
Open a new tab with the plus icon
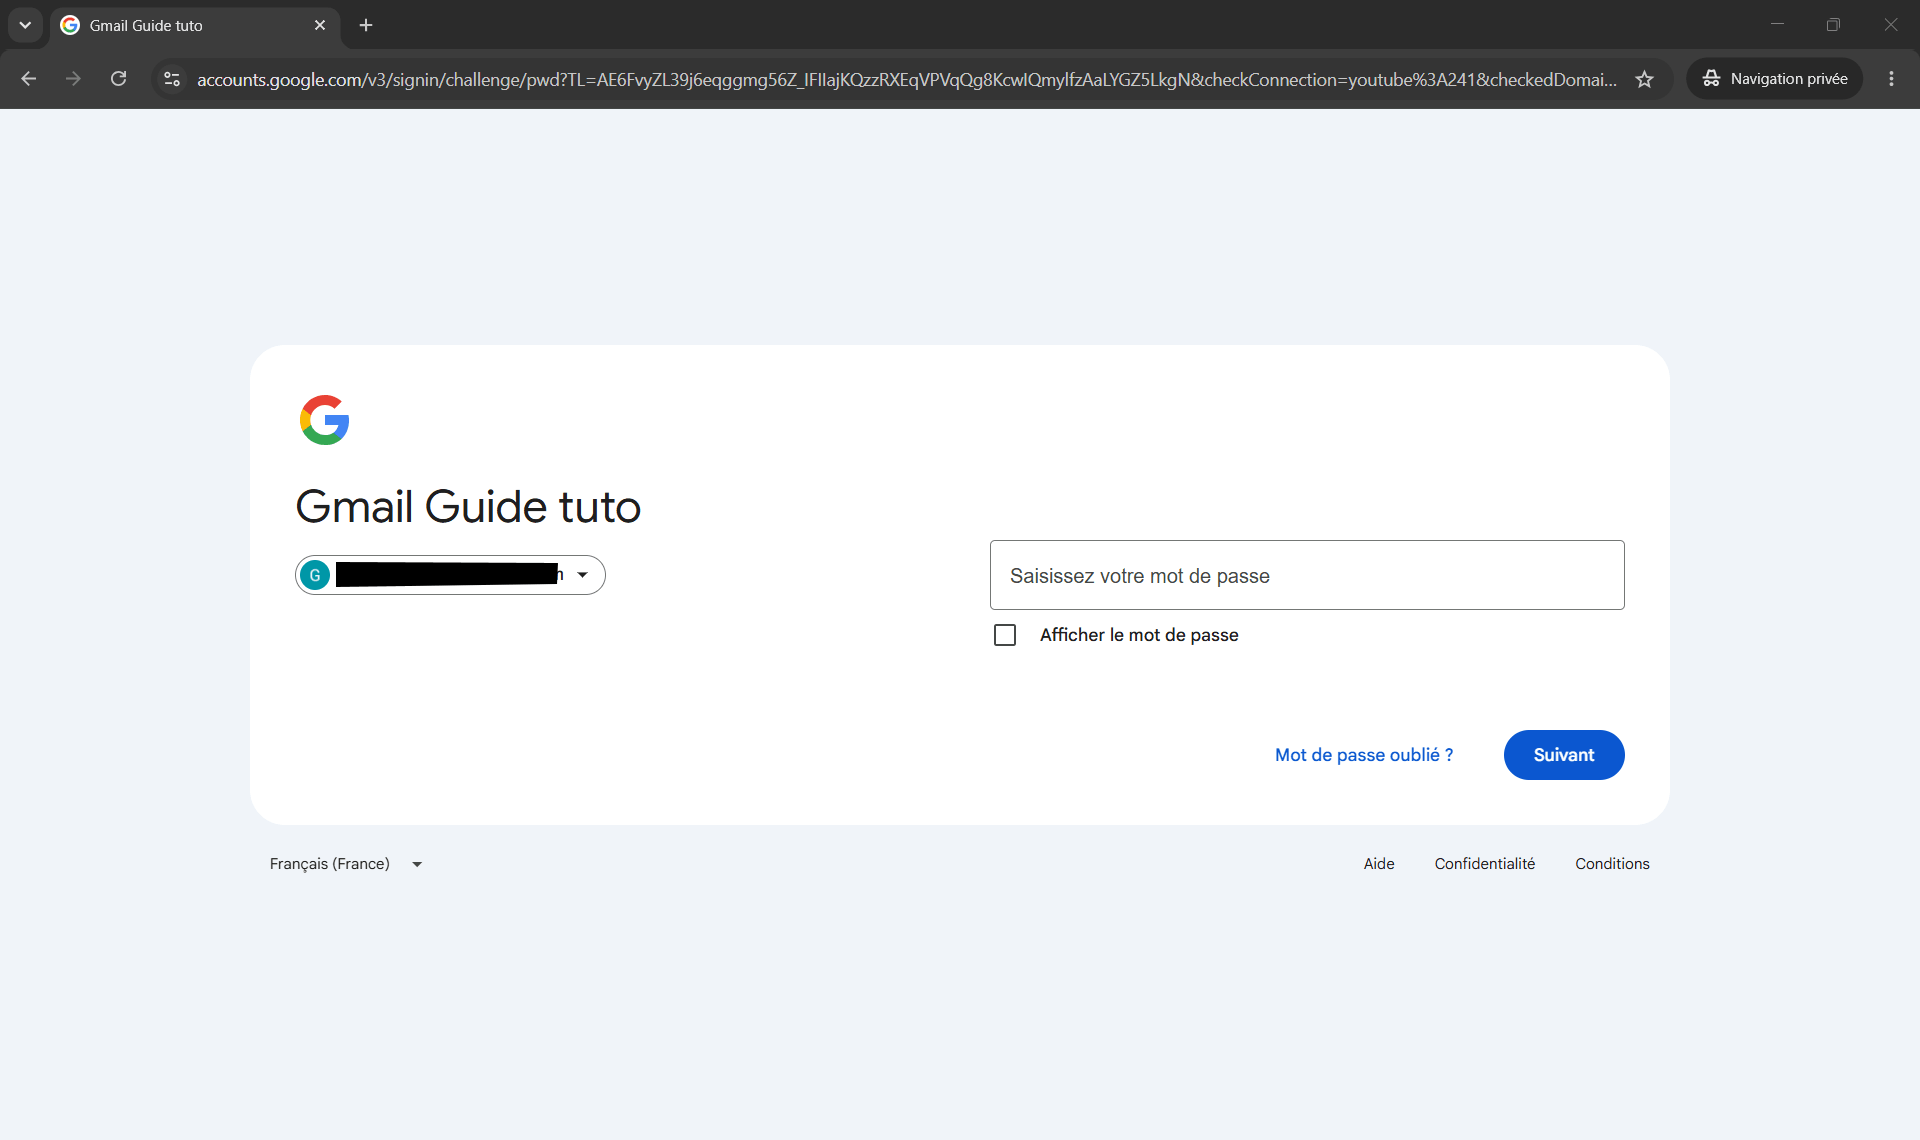(366, 25)
